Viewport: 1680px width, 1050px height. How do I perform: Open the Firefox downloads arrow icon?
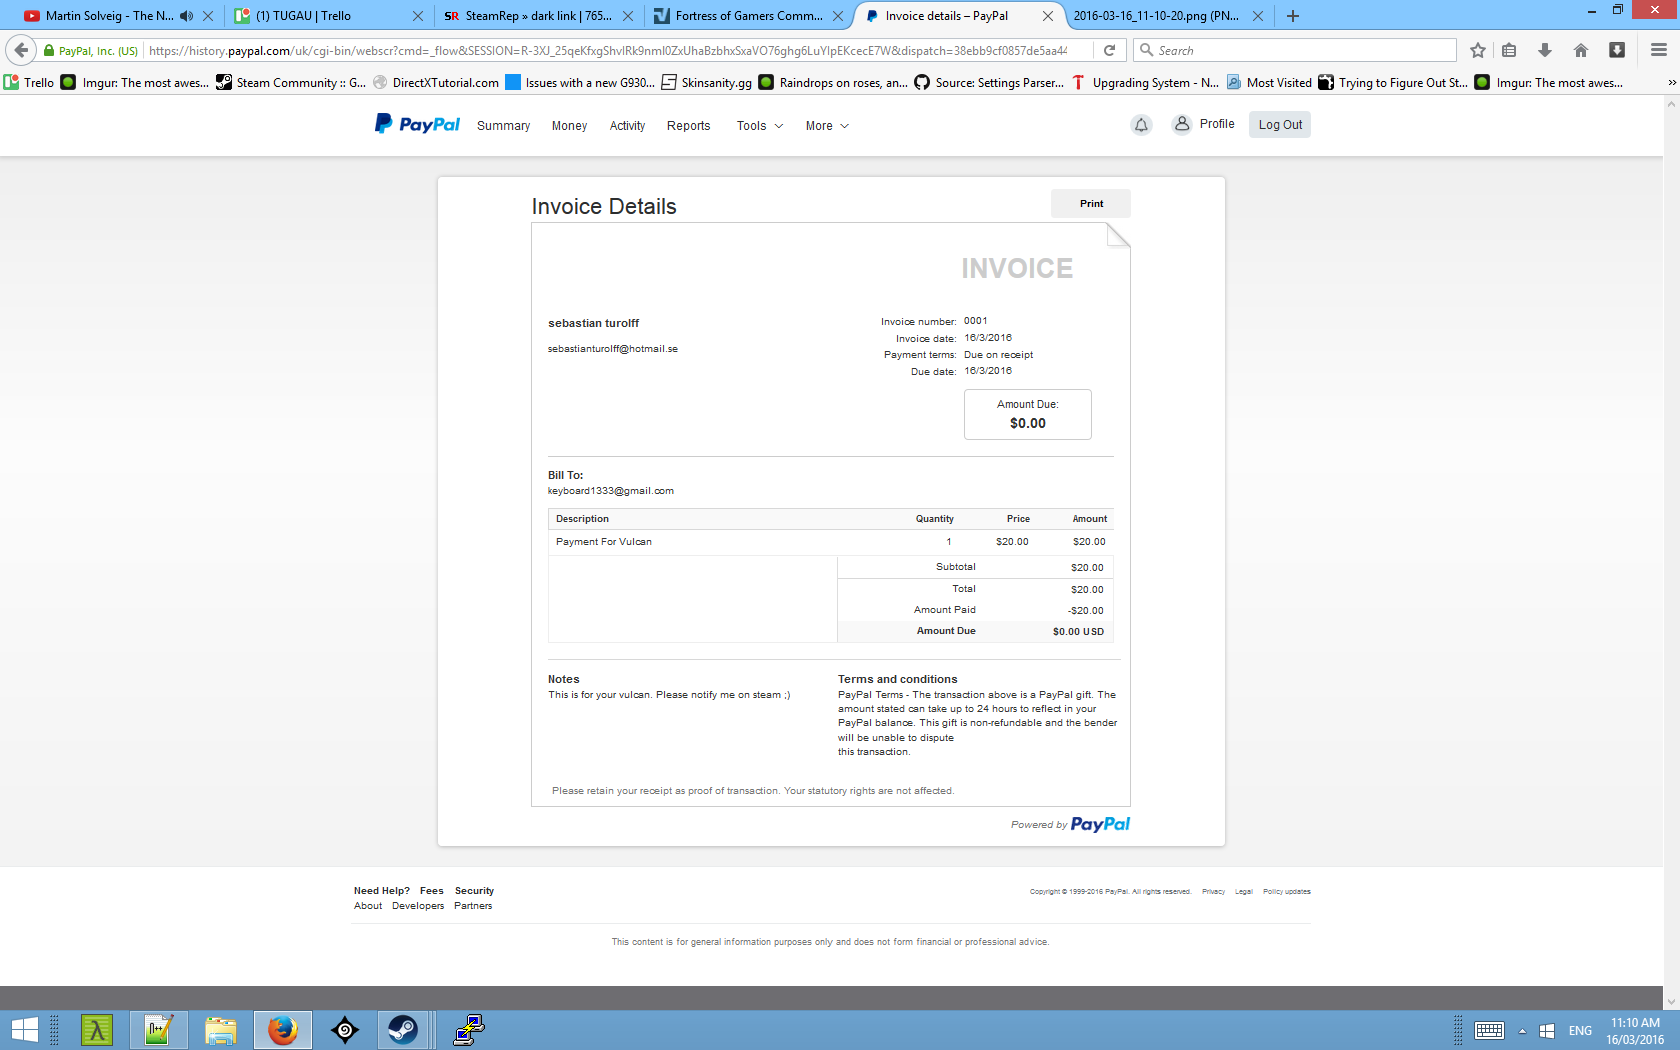pyautogui.click(x=1545, y=50)
